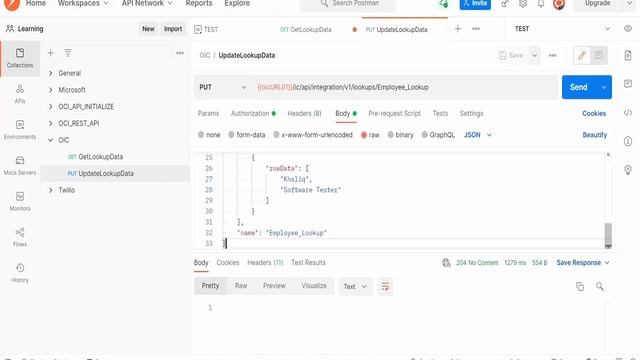This screenshot has height=360, width=640.
Task: Open the PUT method dropdown
Action: 222,87
